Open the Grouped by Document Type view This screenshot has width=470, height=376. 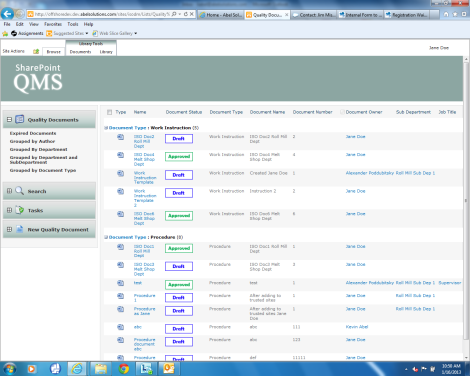[43, 170]
